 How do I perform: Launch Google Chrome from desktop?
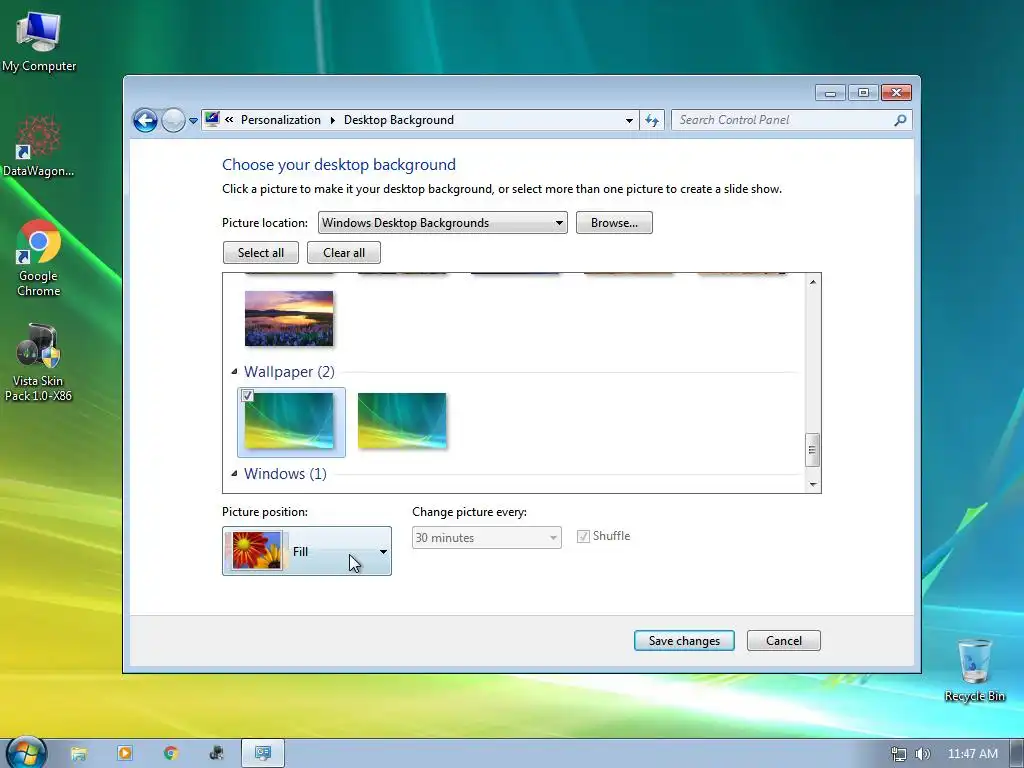(x=39, y=258)
